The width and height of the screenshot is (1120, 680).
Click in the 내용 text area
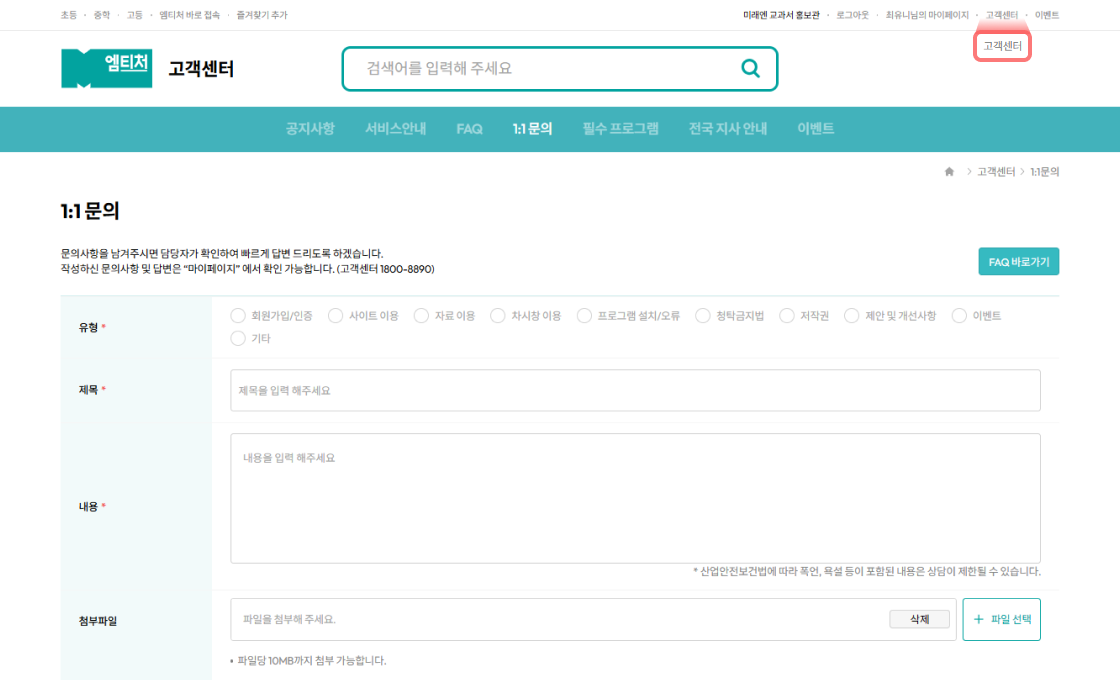635,498
